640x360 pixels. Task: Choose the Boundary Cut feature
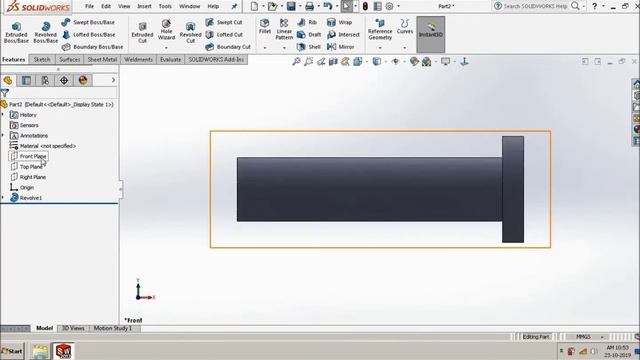(228, 47)
